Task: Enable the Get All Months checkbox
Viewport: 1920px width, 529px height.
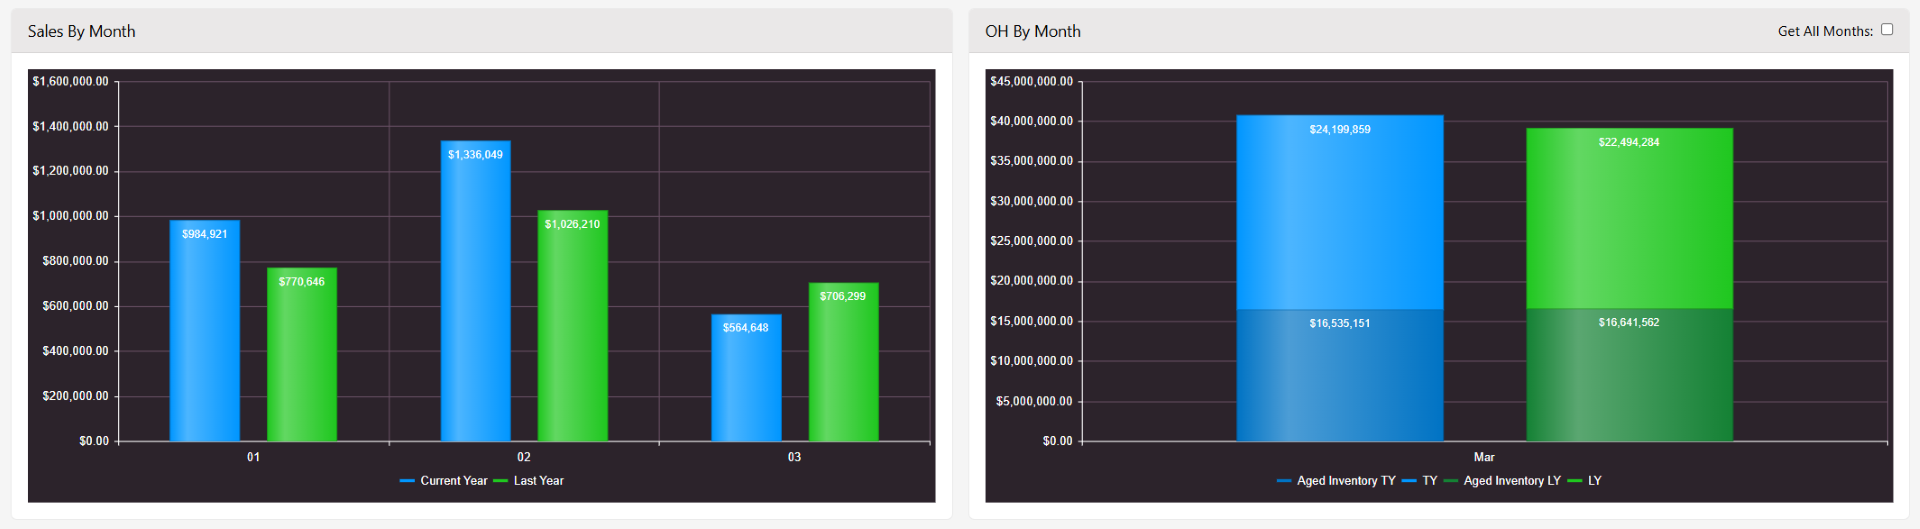Action: (x=1887, y=30)
